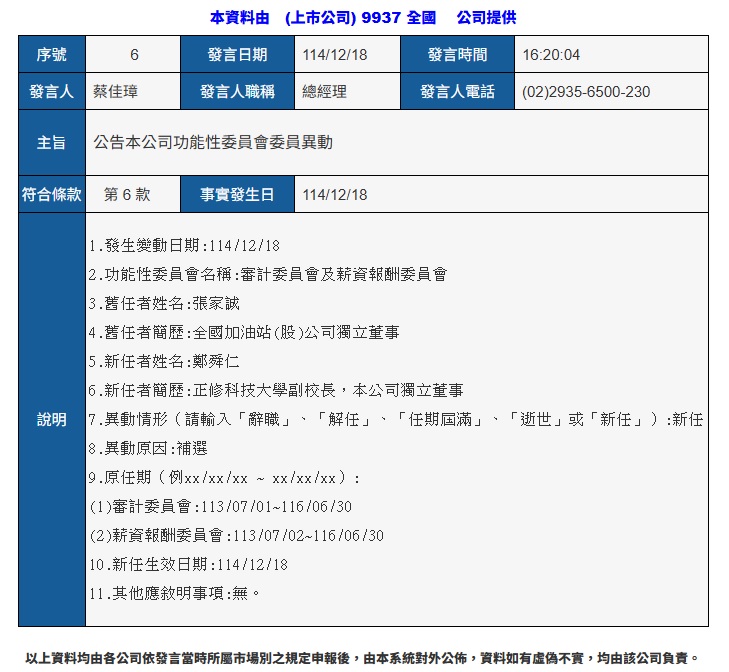Select the clause value 第 6 款

click(x=127, y=195)
